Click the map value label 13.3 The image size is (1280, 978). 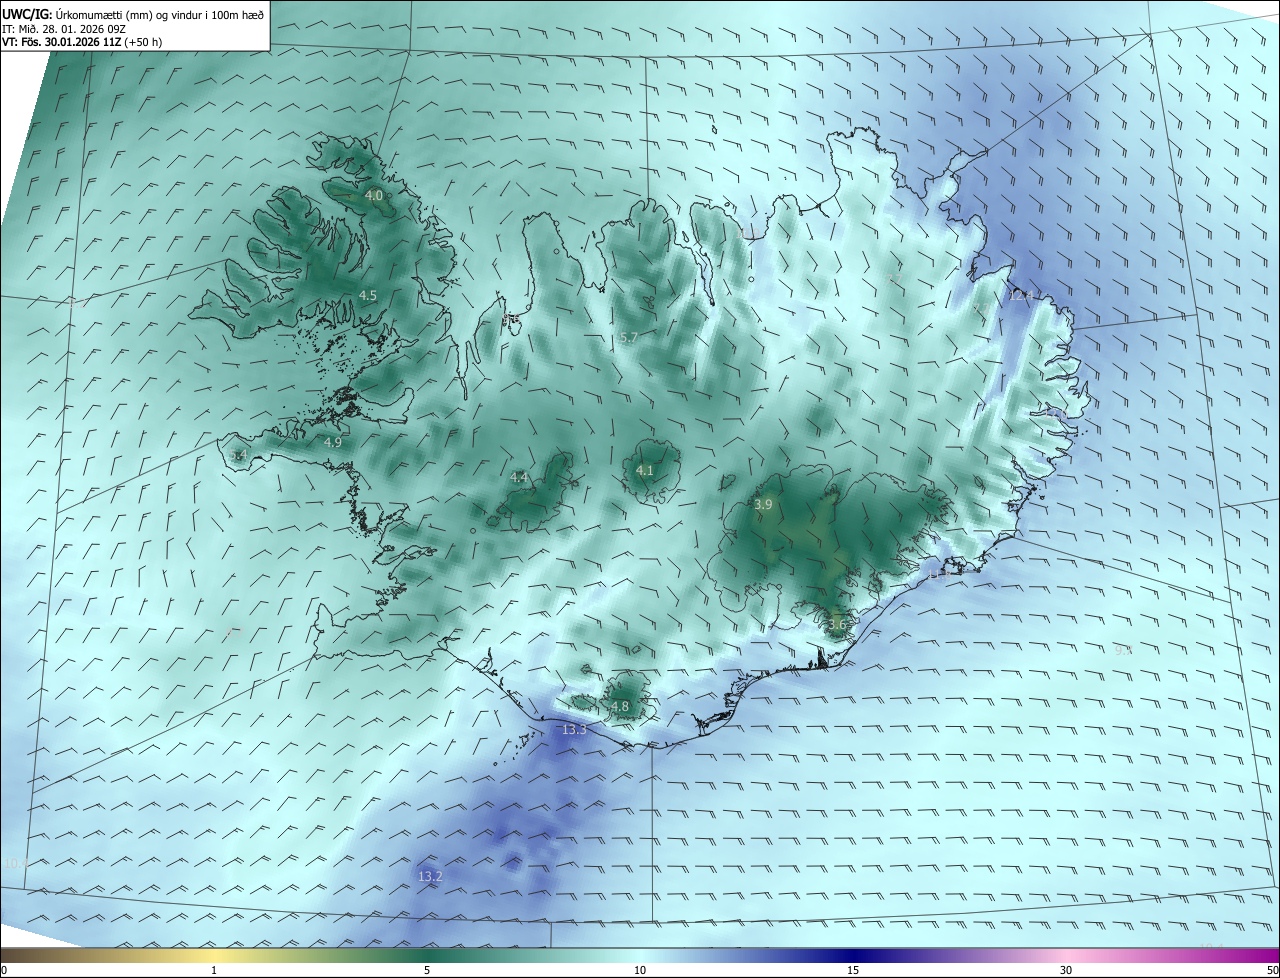(574, 730)
